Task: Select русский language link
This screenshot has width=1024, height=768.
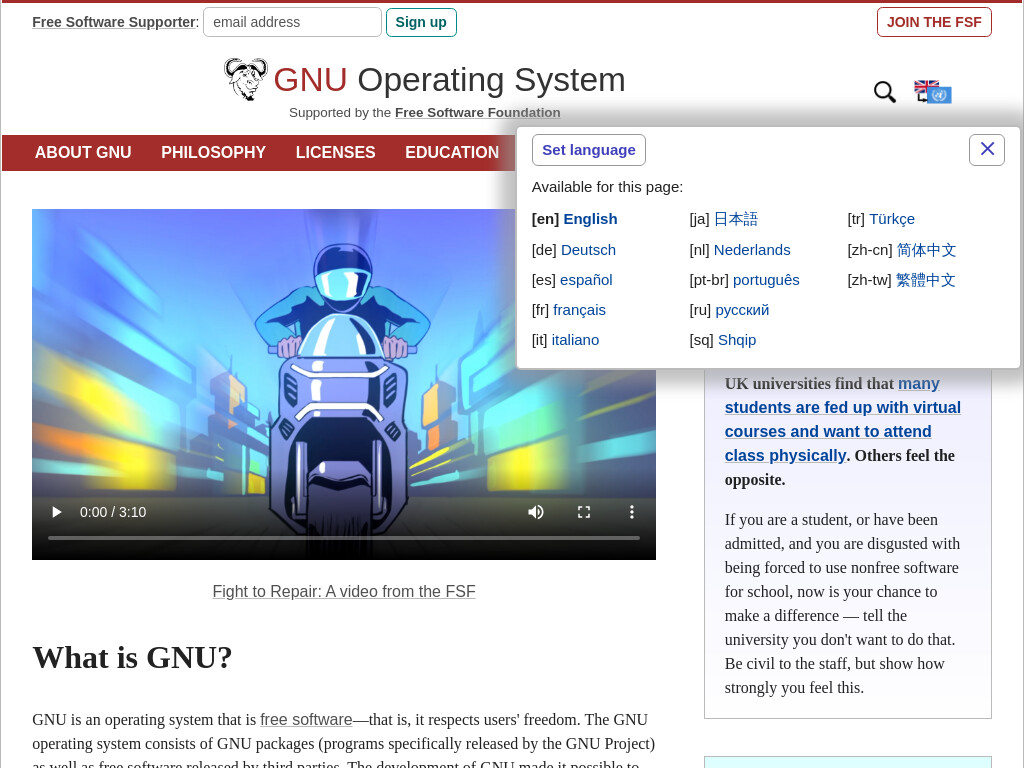Action: pyautogui.click(x=742, y=310)
